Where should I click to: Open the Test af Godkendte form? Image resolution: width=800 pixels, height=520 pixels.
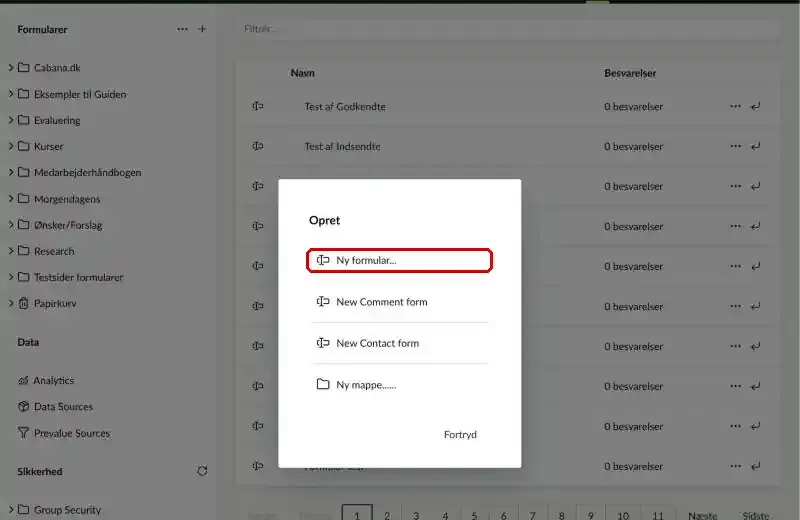[x=345, y=107]
